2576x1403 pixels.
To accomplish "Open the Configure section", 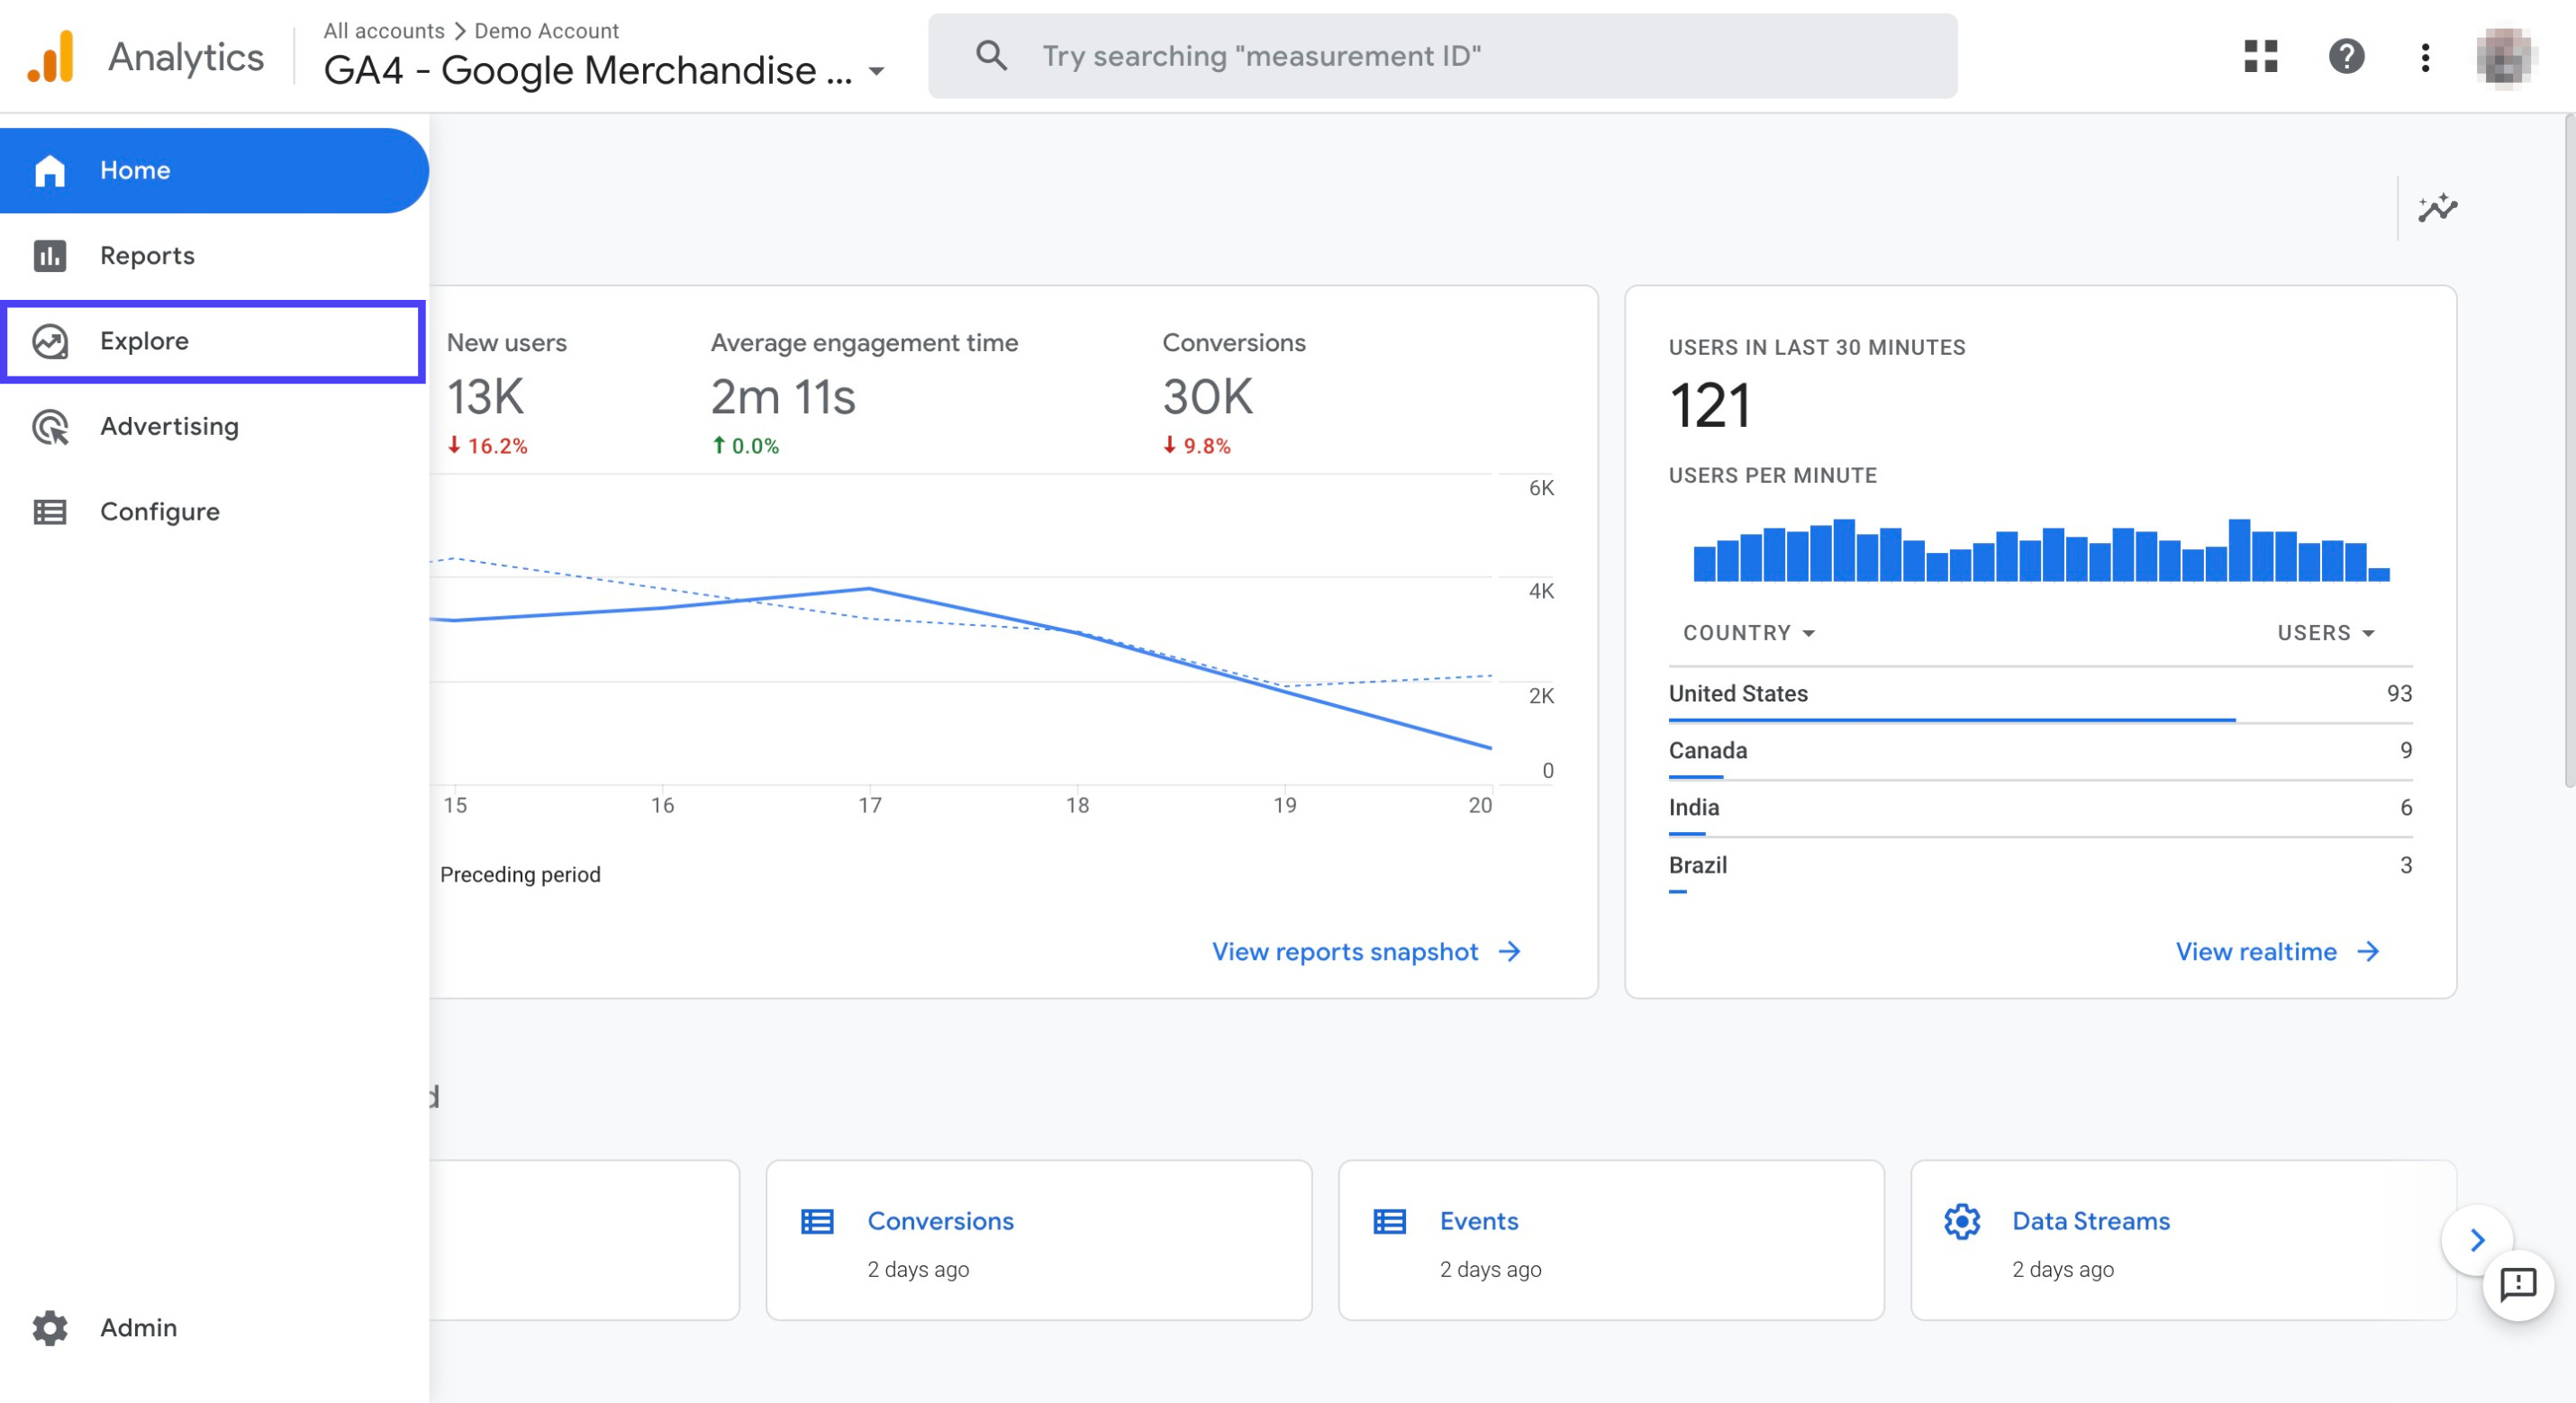I will [213, 511].
